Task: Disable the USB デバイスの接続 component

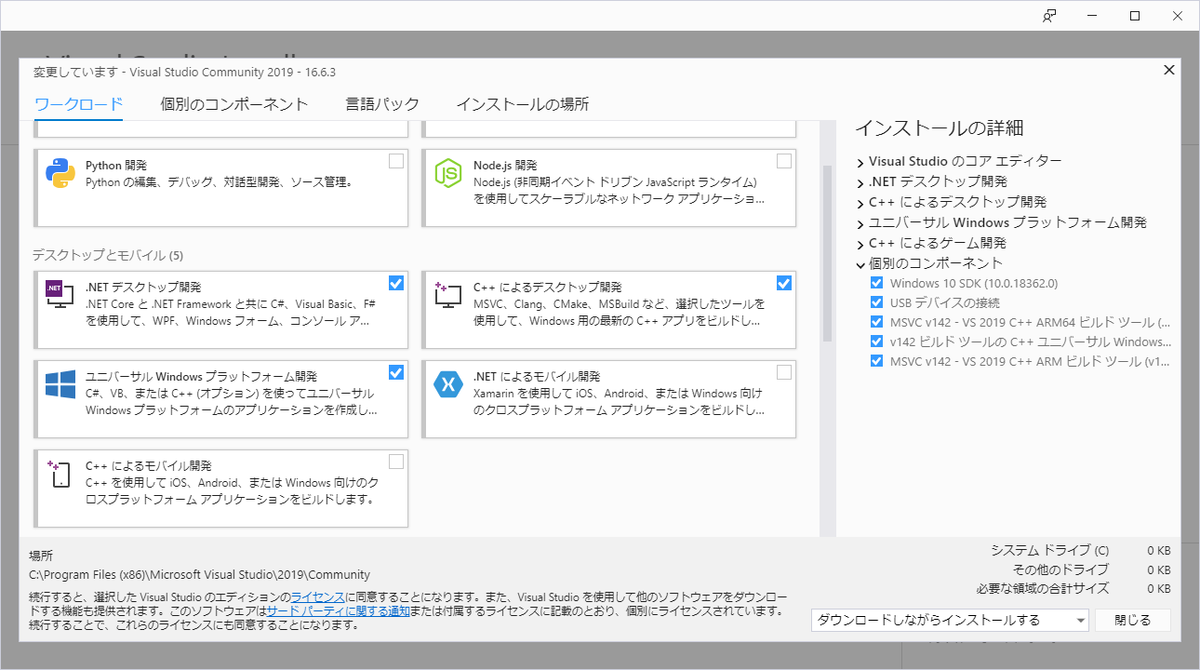Action: click(x=876, y=302)
